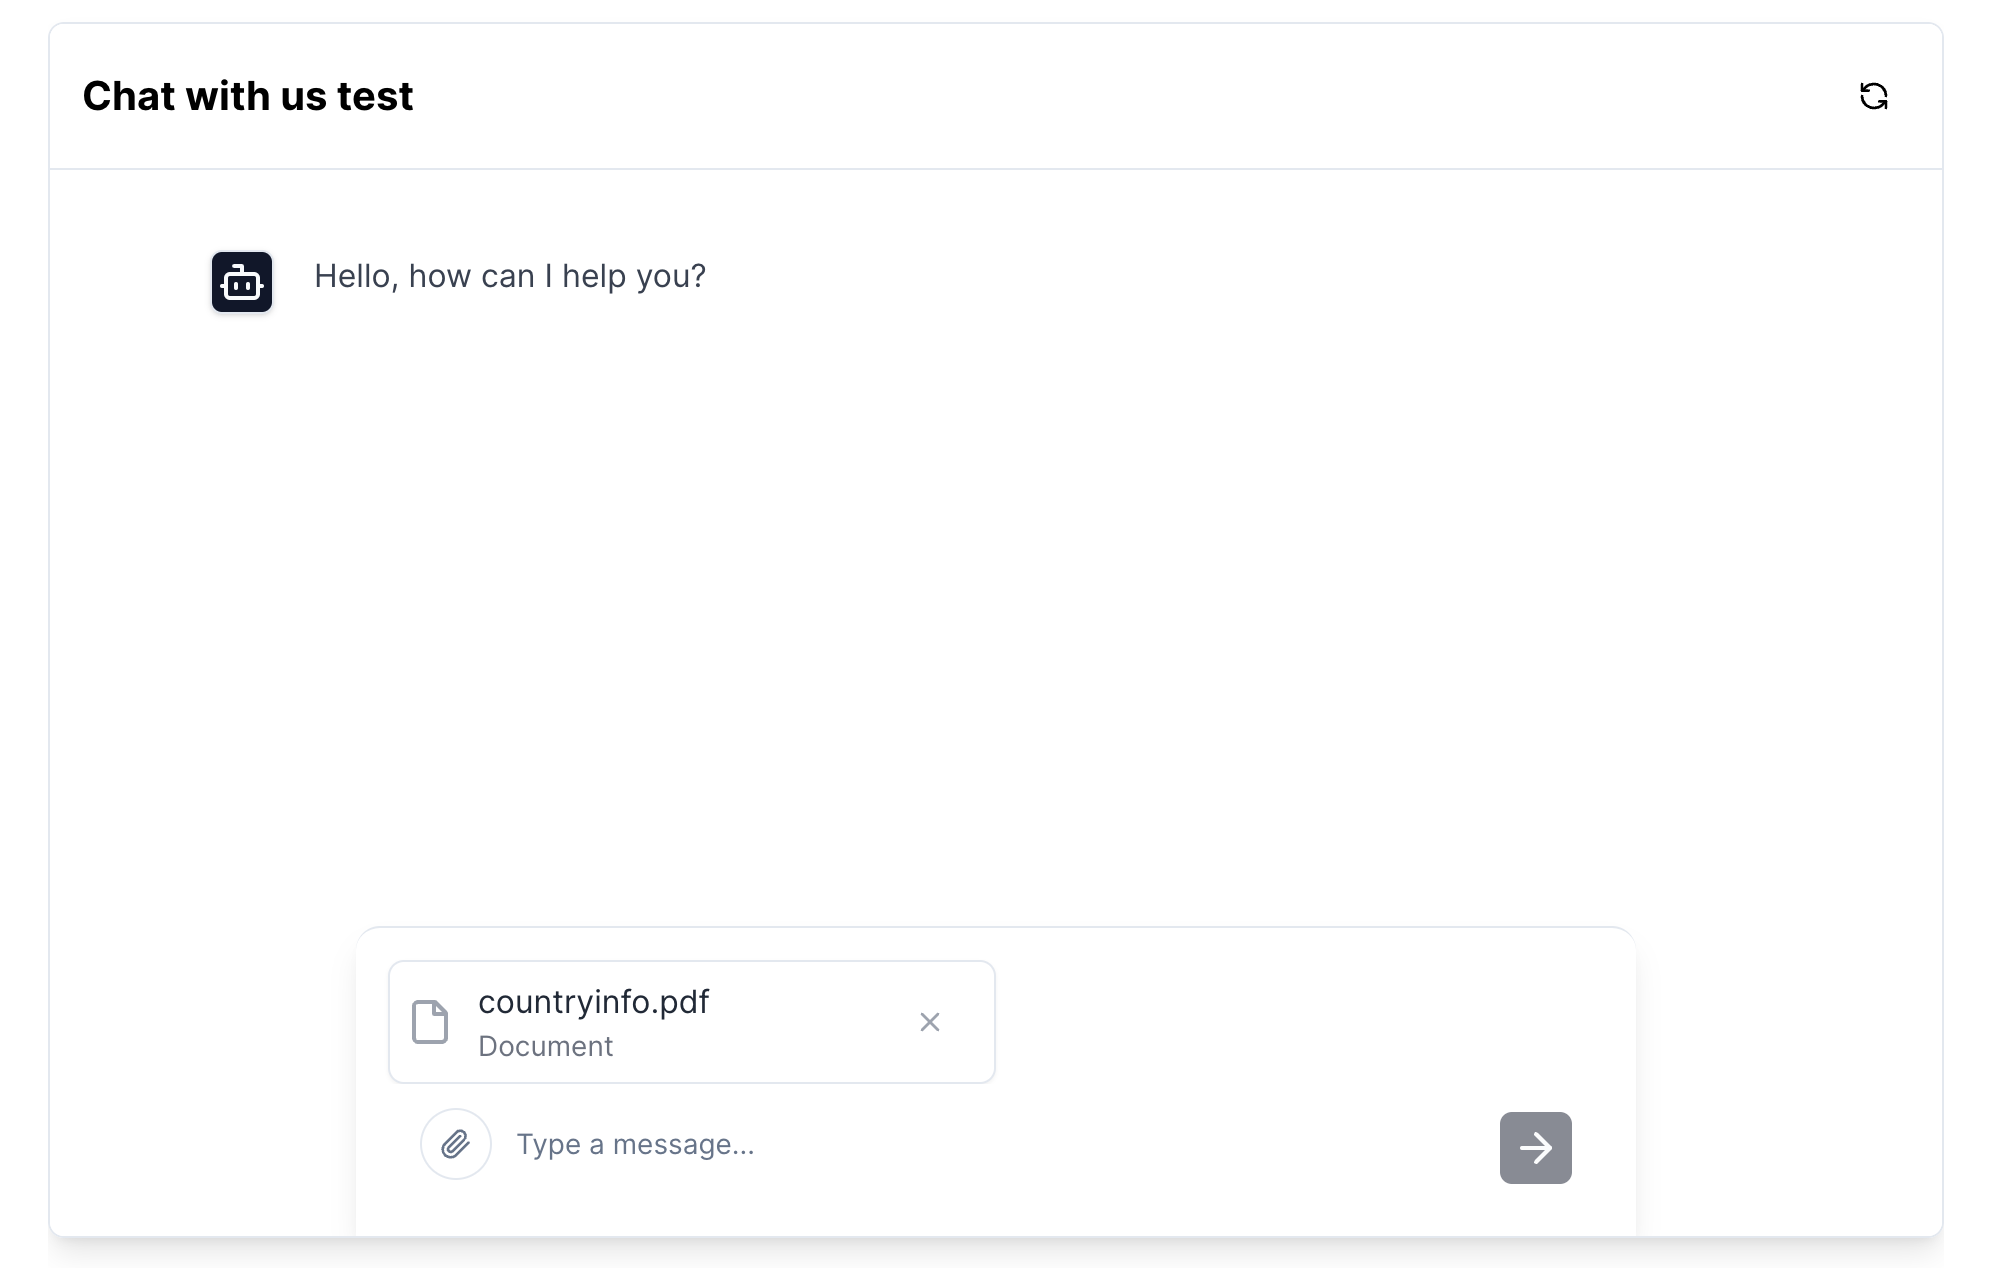Click the refresh conversation icon
This screenshot has width=1992, height=1268.
tap(1873, 96)
